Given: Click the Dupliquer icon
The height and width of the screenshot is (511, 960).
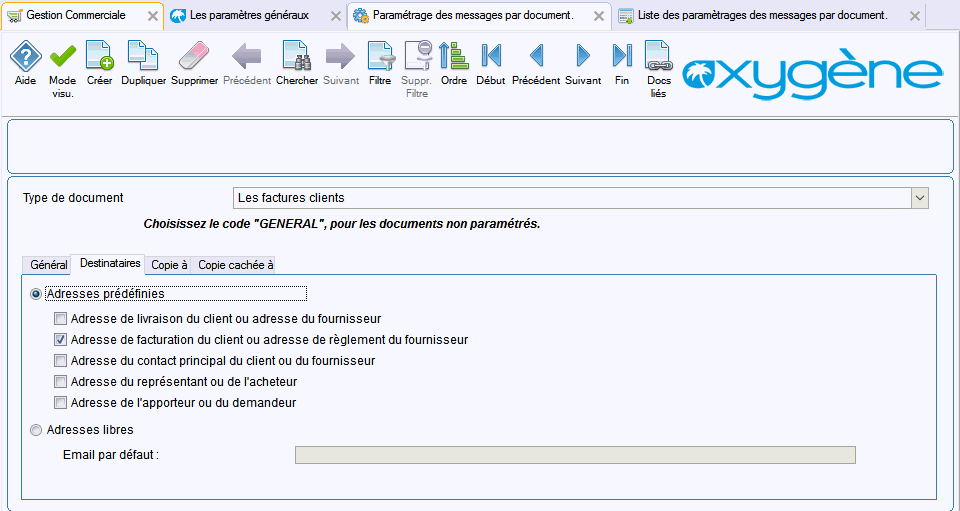Looking at the screenshot, I should coord(143,56).
